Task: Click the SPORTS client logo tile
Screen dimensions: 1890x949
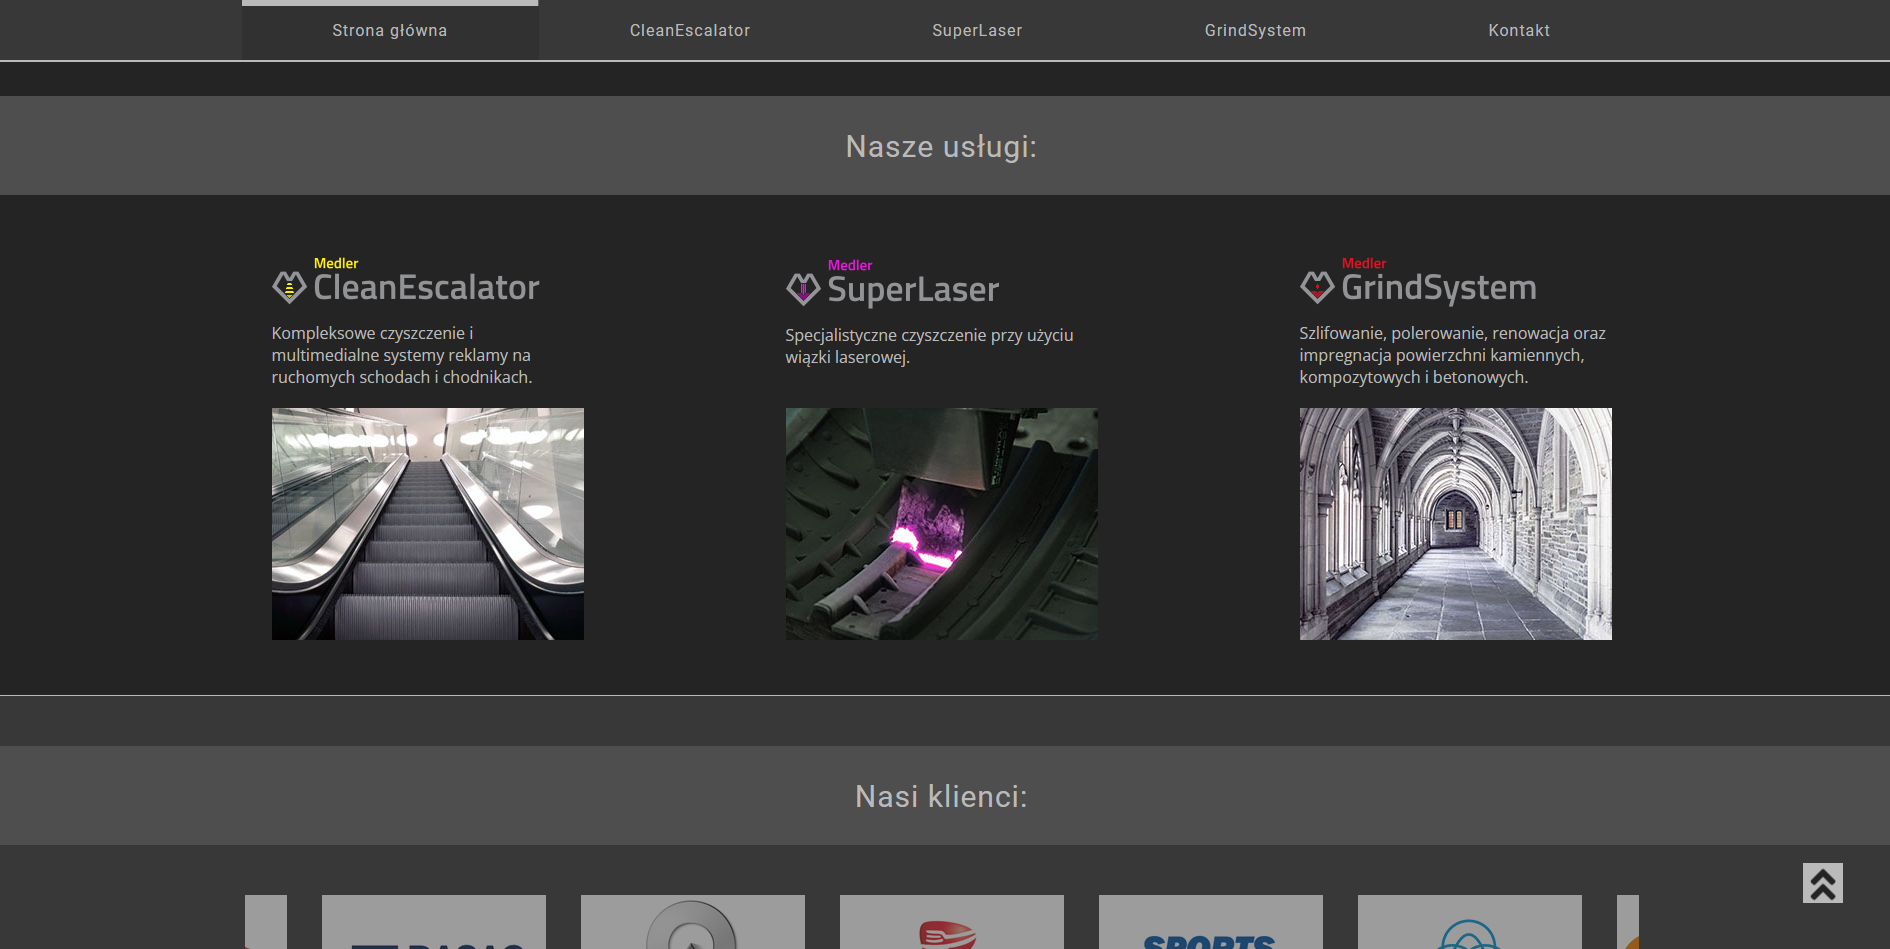Action: [x=1210, y=923]
